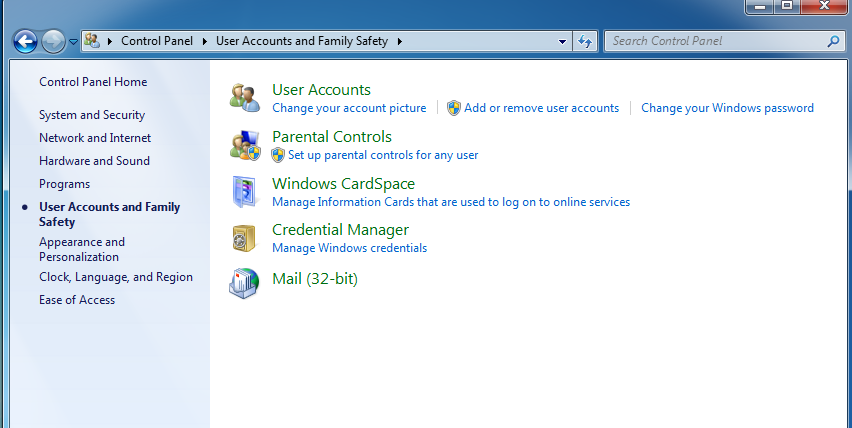Click the Parental Controls icon
This screenshot has height=428, width=852.
(245, 145)
